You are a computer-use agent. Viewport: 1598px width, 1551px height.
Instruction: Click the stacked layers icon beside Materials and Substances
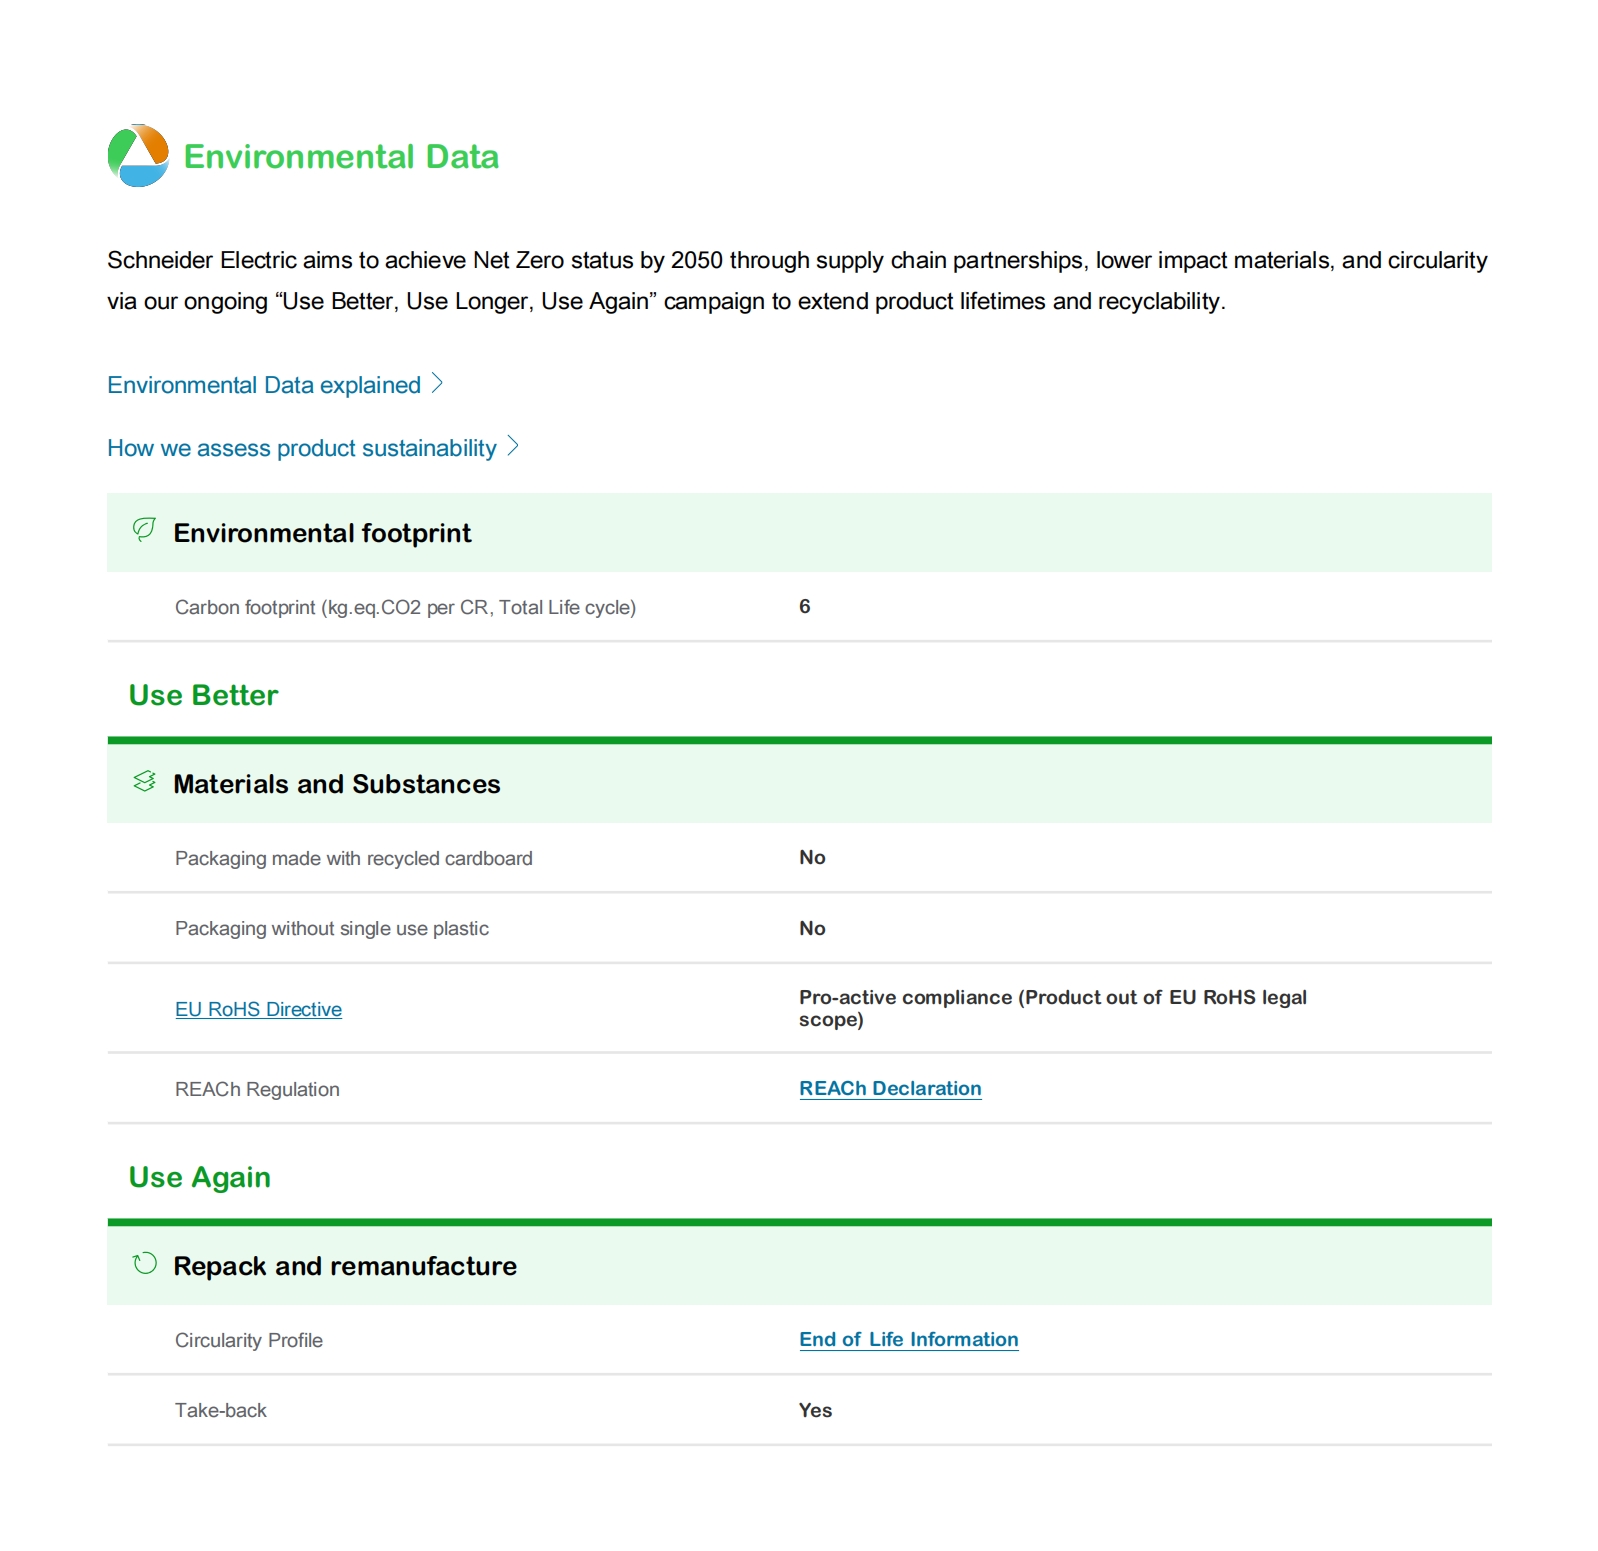144,781
